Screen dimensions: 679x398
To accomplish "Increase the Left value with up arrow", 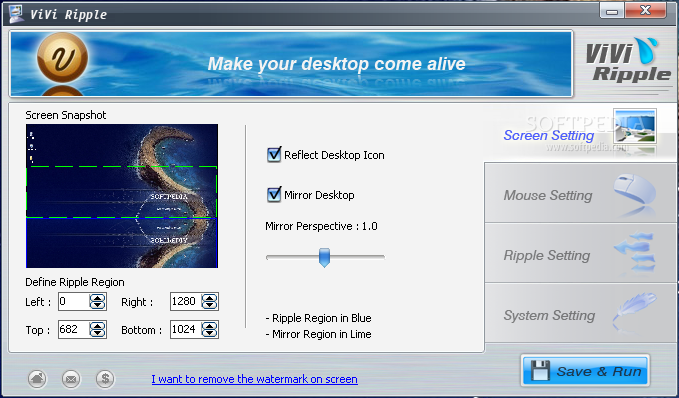I will 97,298.
